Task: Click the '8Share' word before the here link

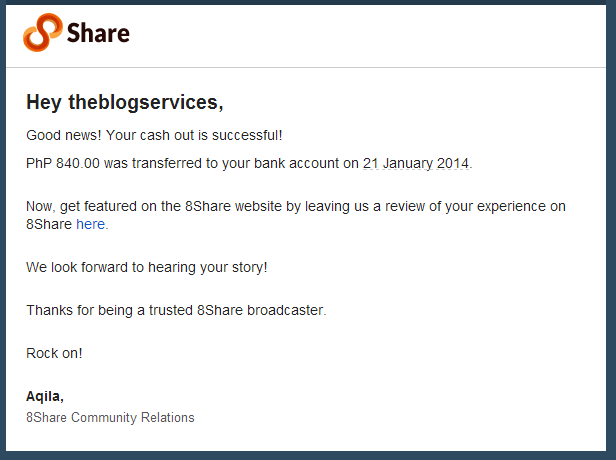Action: tap(49, 224)
